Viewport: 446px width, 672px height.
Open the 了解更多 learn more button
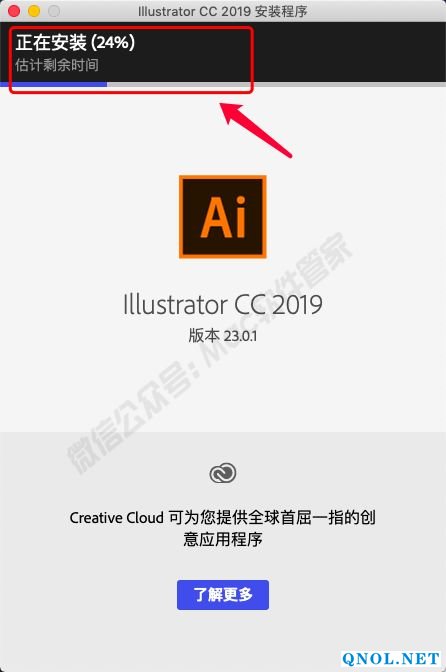click(x=223, y=595)
